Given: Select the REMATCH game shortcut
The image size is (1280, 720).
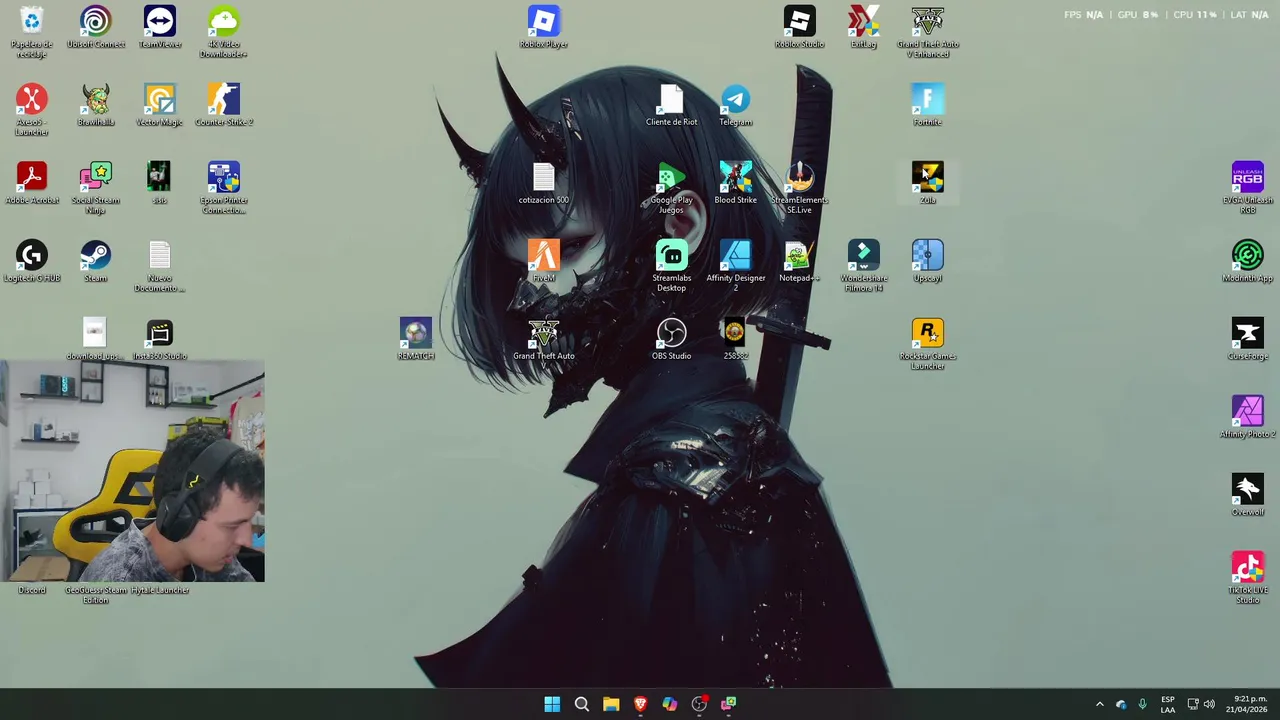Looking at the screenshot, I should [416, 339].
